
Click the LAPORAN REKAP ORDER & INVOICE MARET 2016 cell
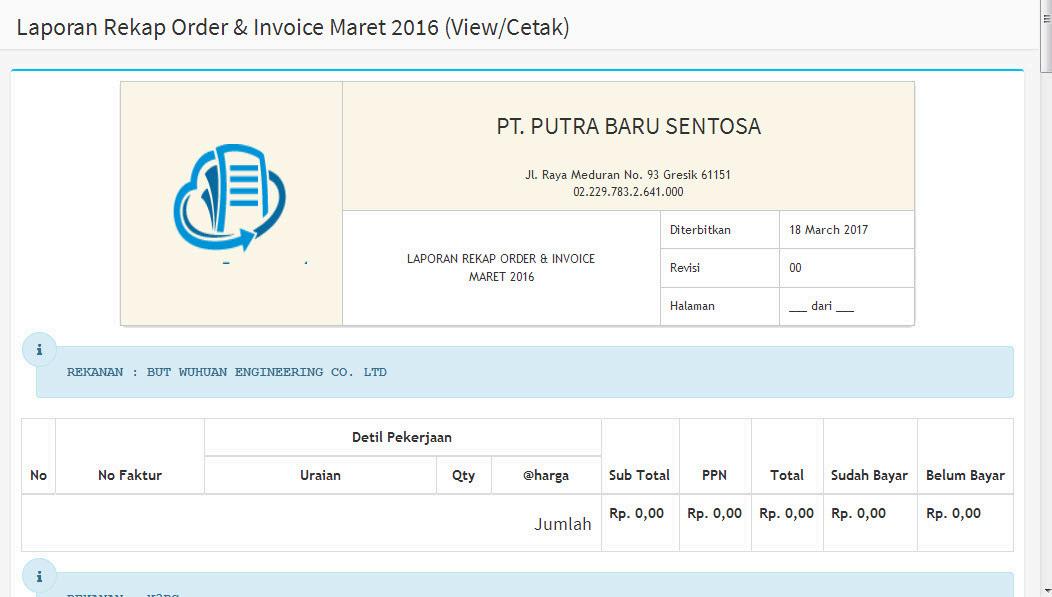[501, 268]
